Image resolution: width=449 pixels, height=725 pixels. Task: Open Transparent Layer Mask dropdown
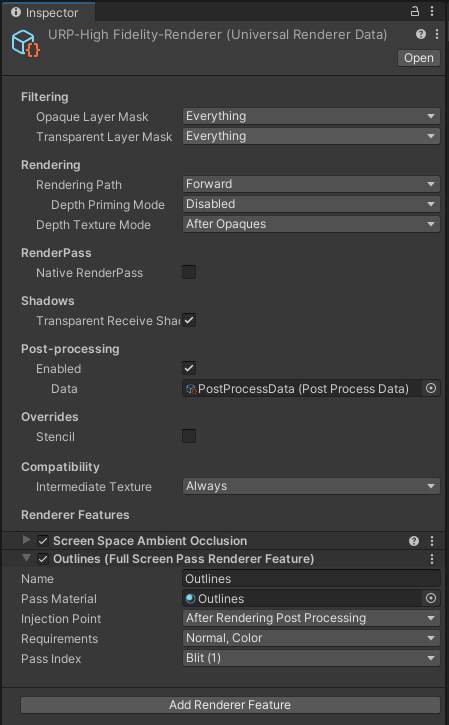[x=311, y=136]
